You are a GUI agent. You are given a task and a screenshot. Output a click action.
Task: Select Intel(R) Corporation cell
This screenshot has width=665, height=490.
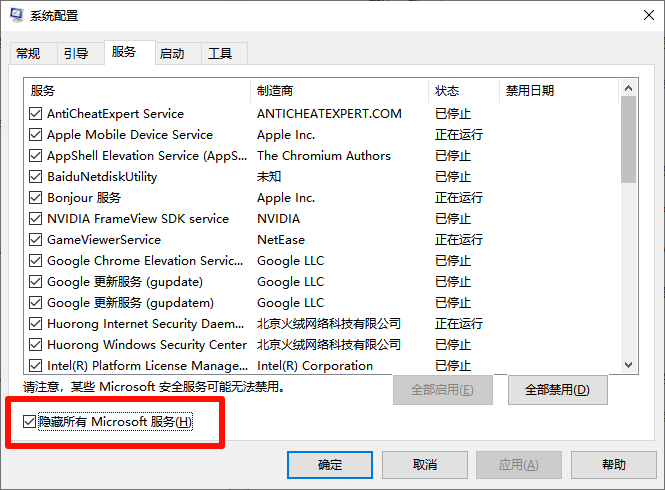(315, 366)
